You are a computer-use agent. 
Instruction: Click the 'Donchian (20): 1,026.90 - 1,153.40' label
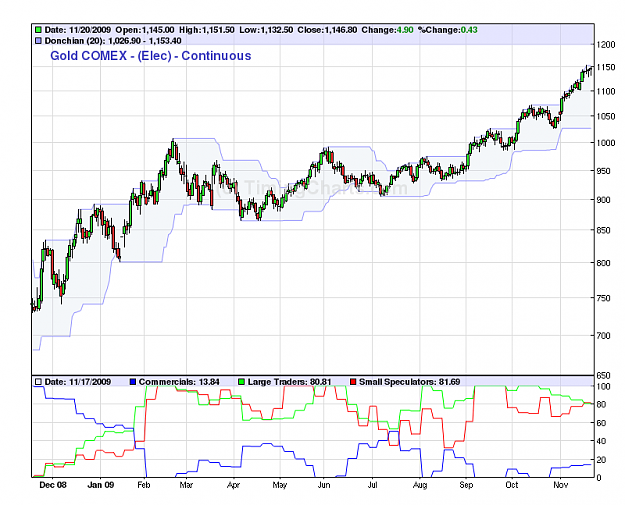[113, 41]
